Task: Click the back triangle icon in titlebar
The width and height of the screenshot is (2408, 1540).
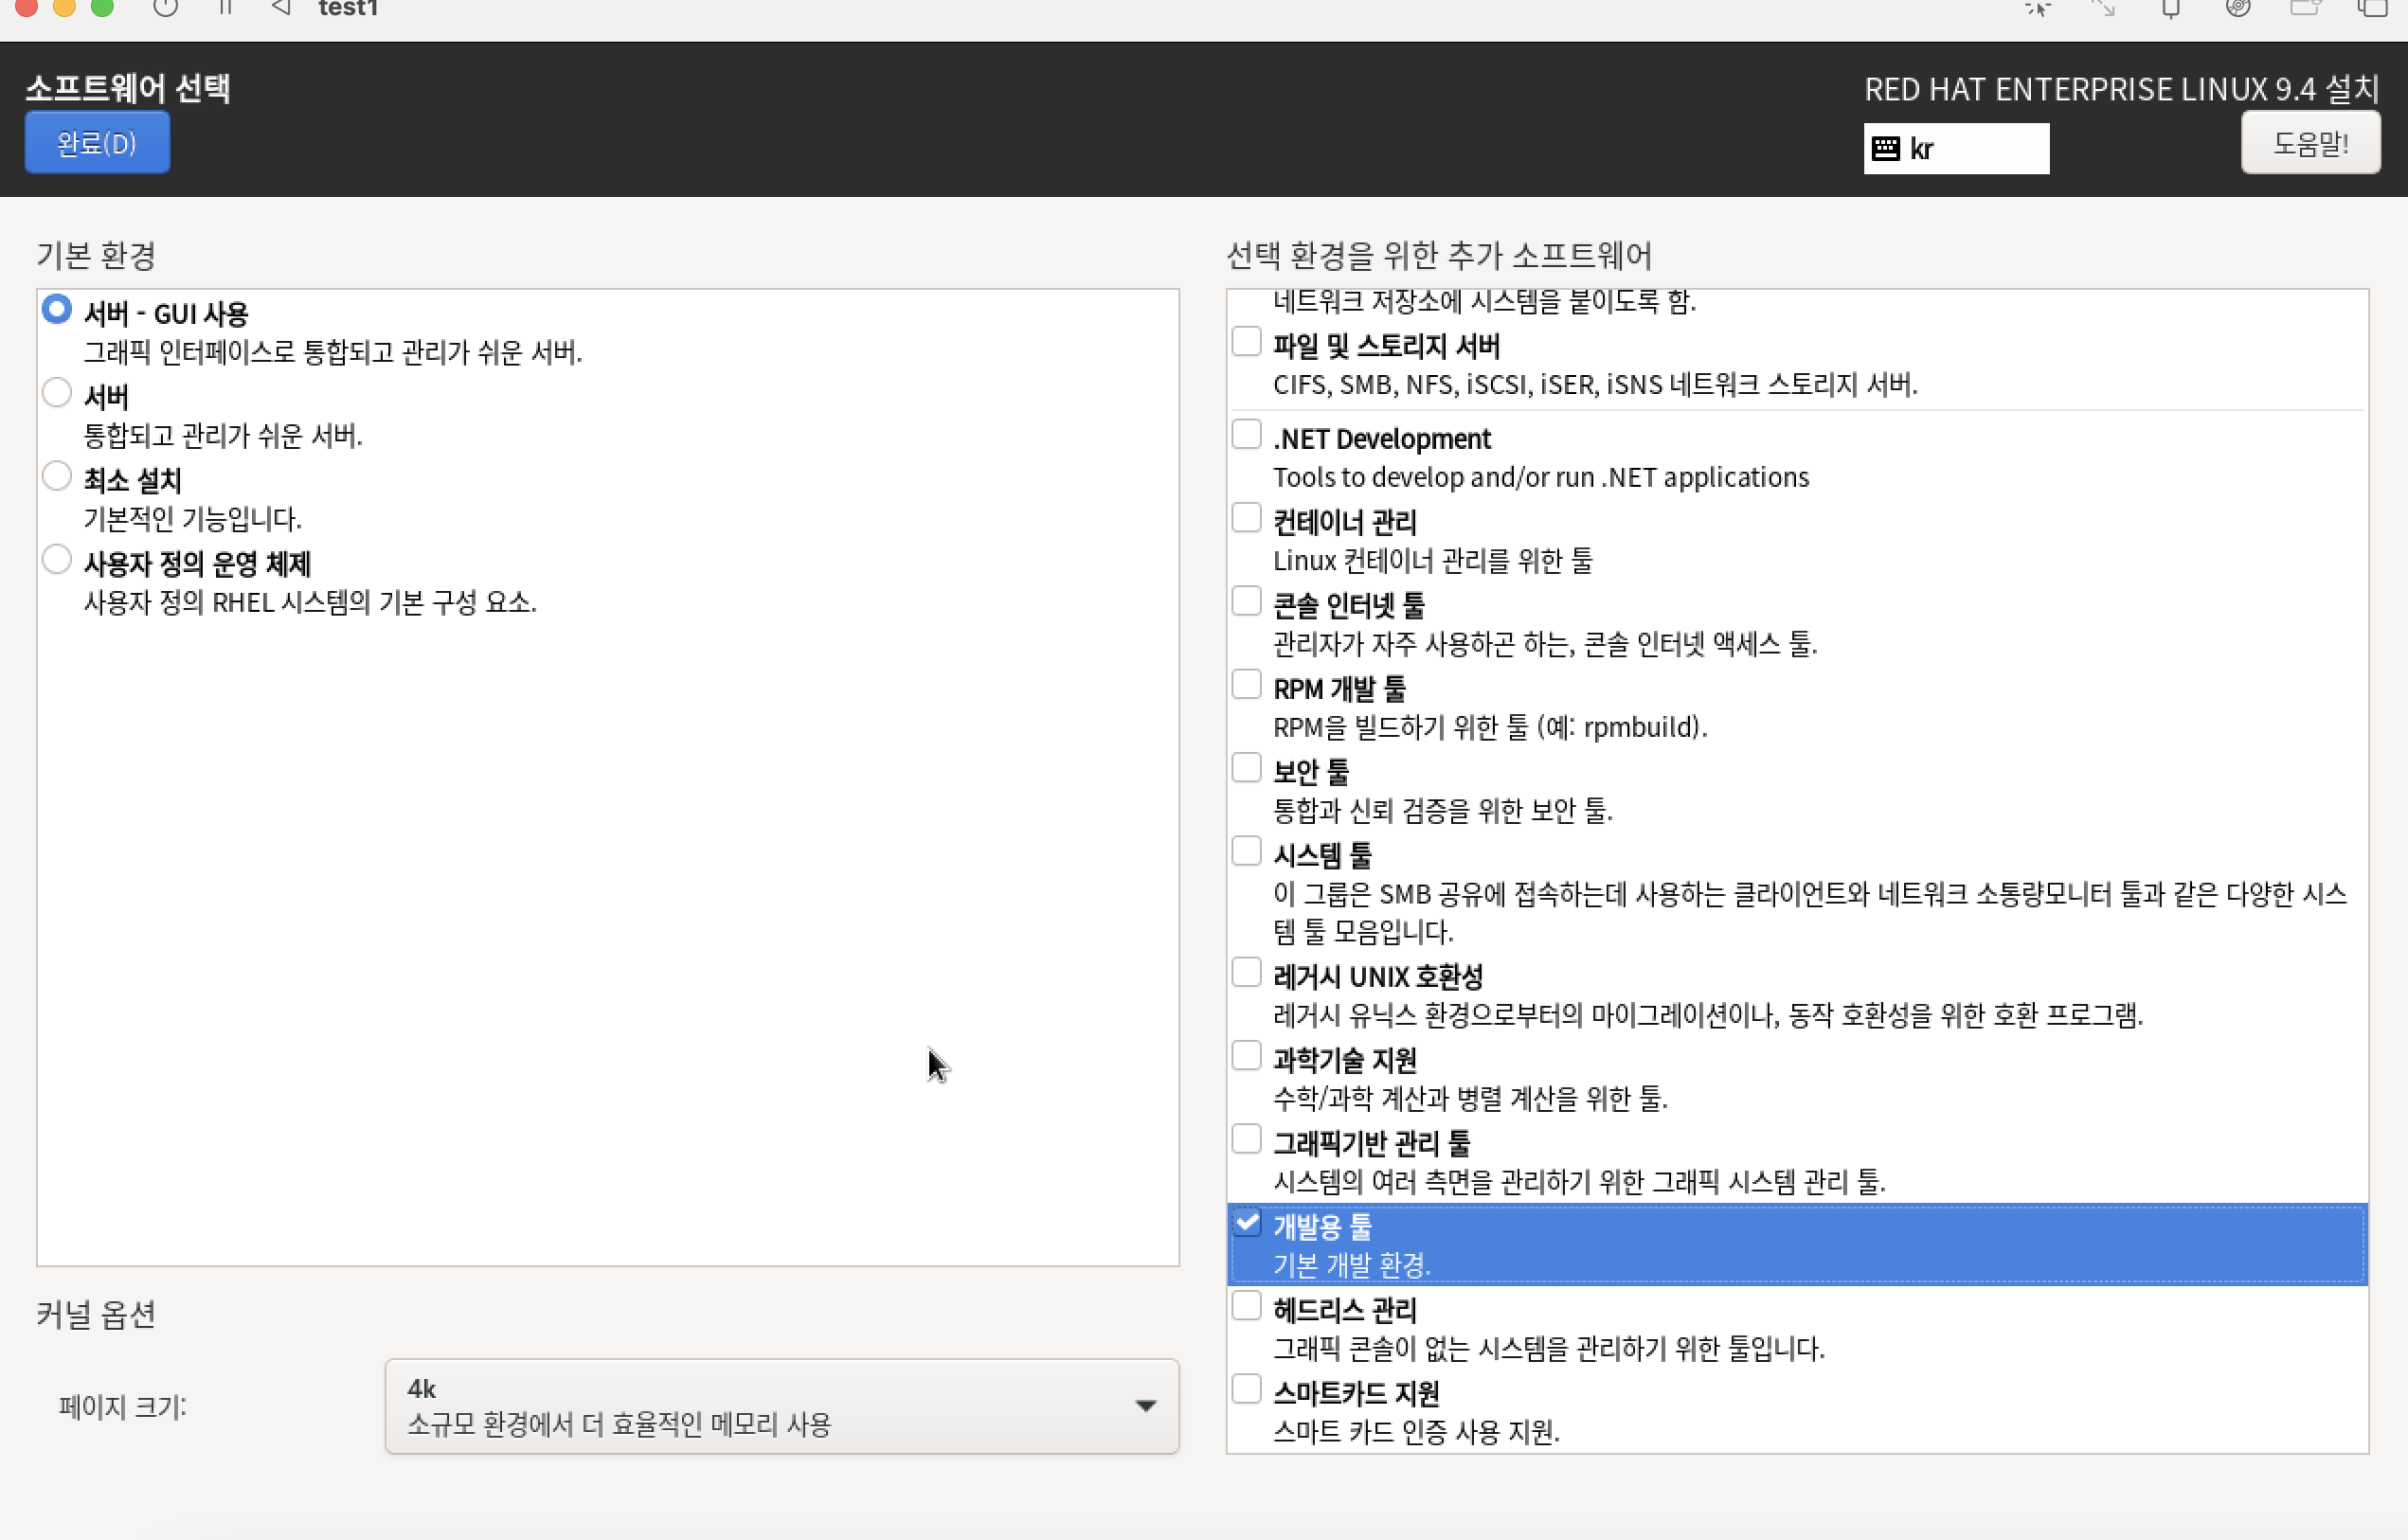Action: (x=281, y=8)
